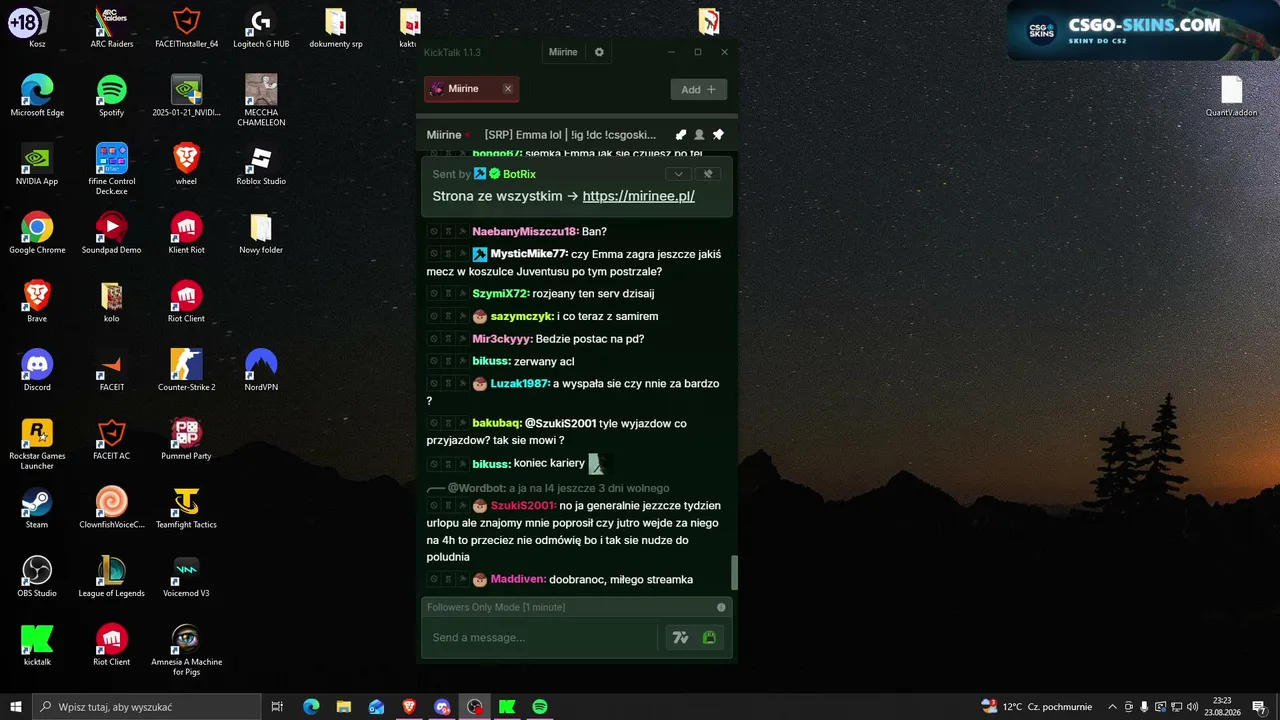Open Windows Start menu
The width and height of the screenshot is (1280, 720).
(x=15, y=707)
